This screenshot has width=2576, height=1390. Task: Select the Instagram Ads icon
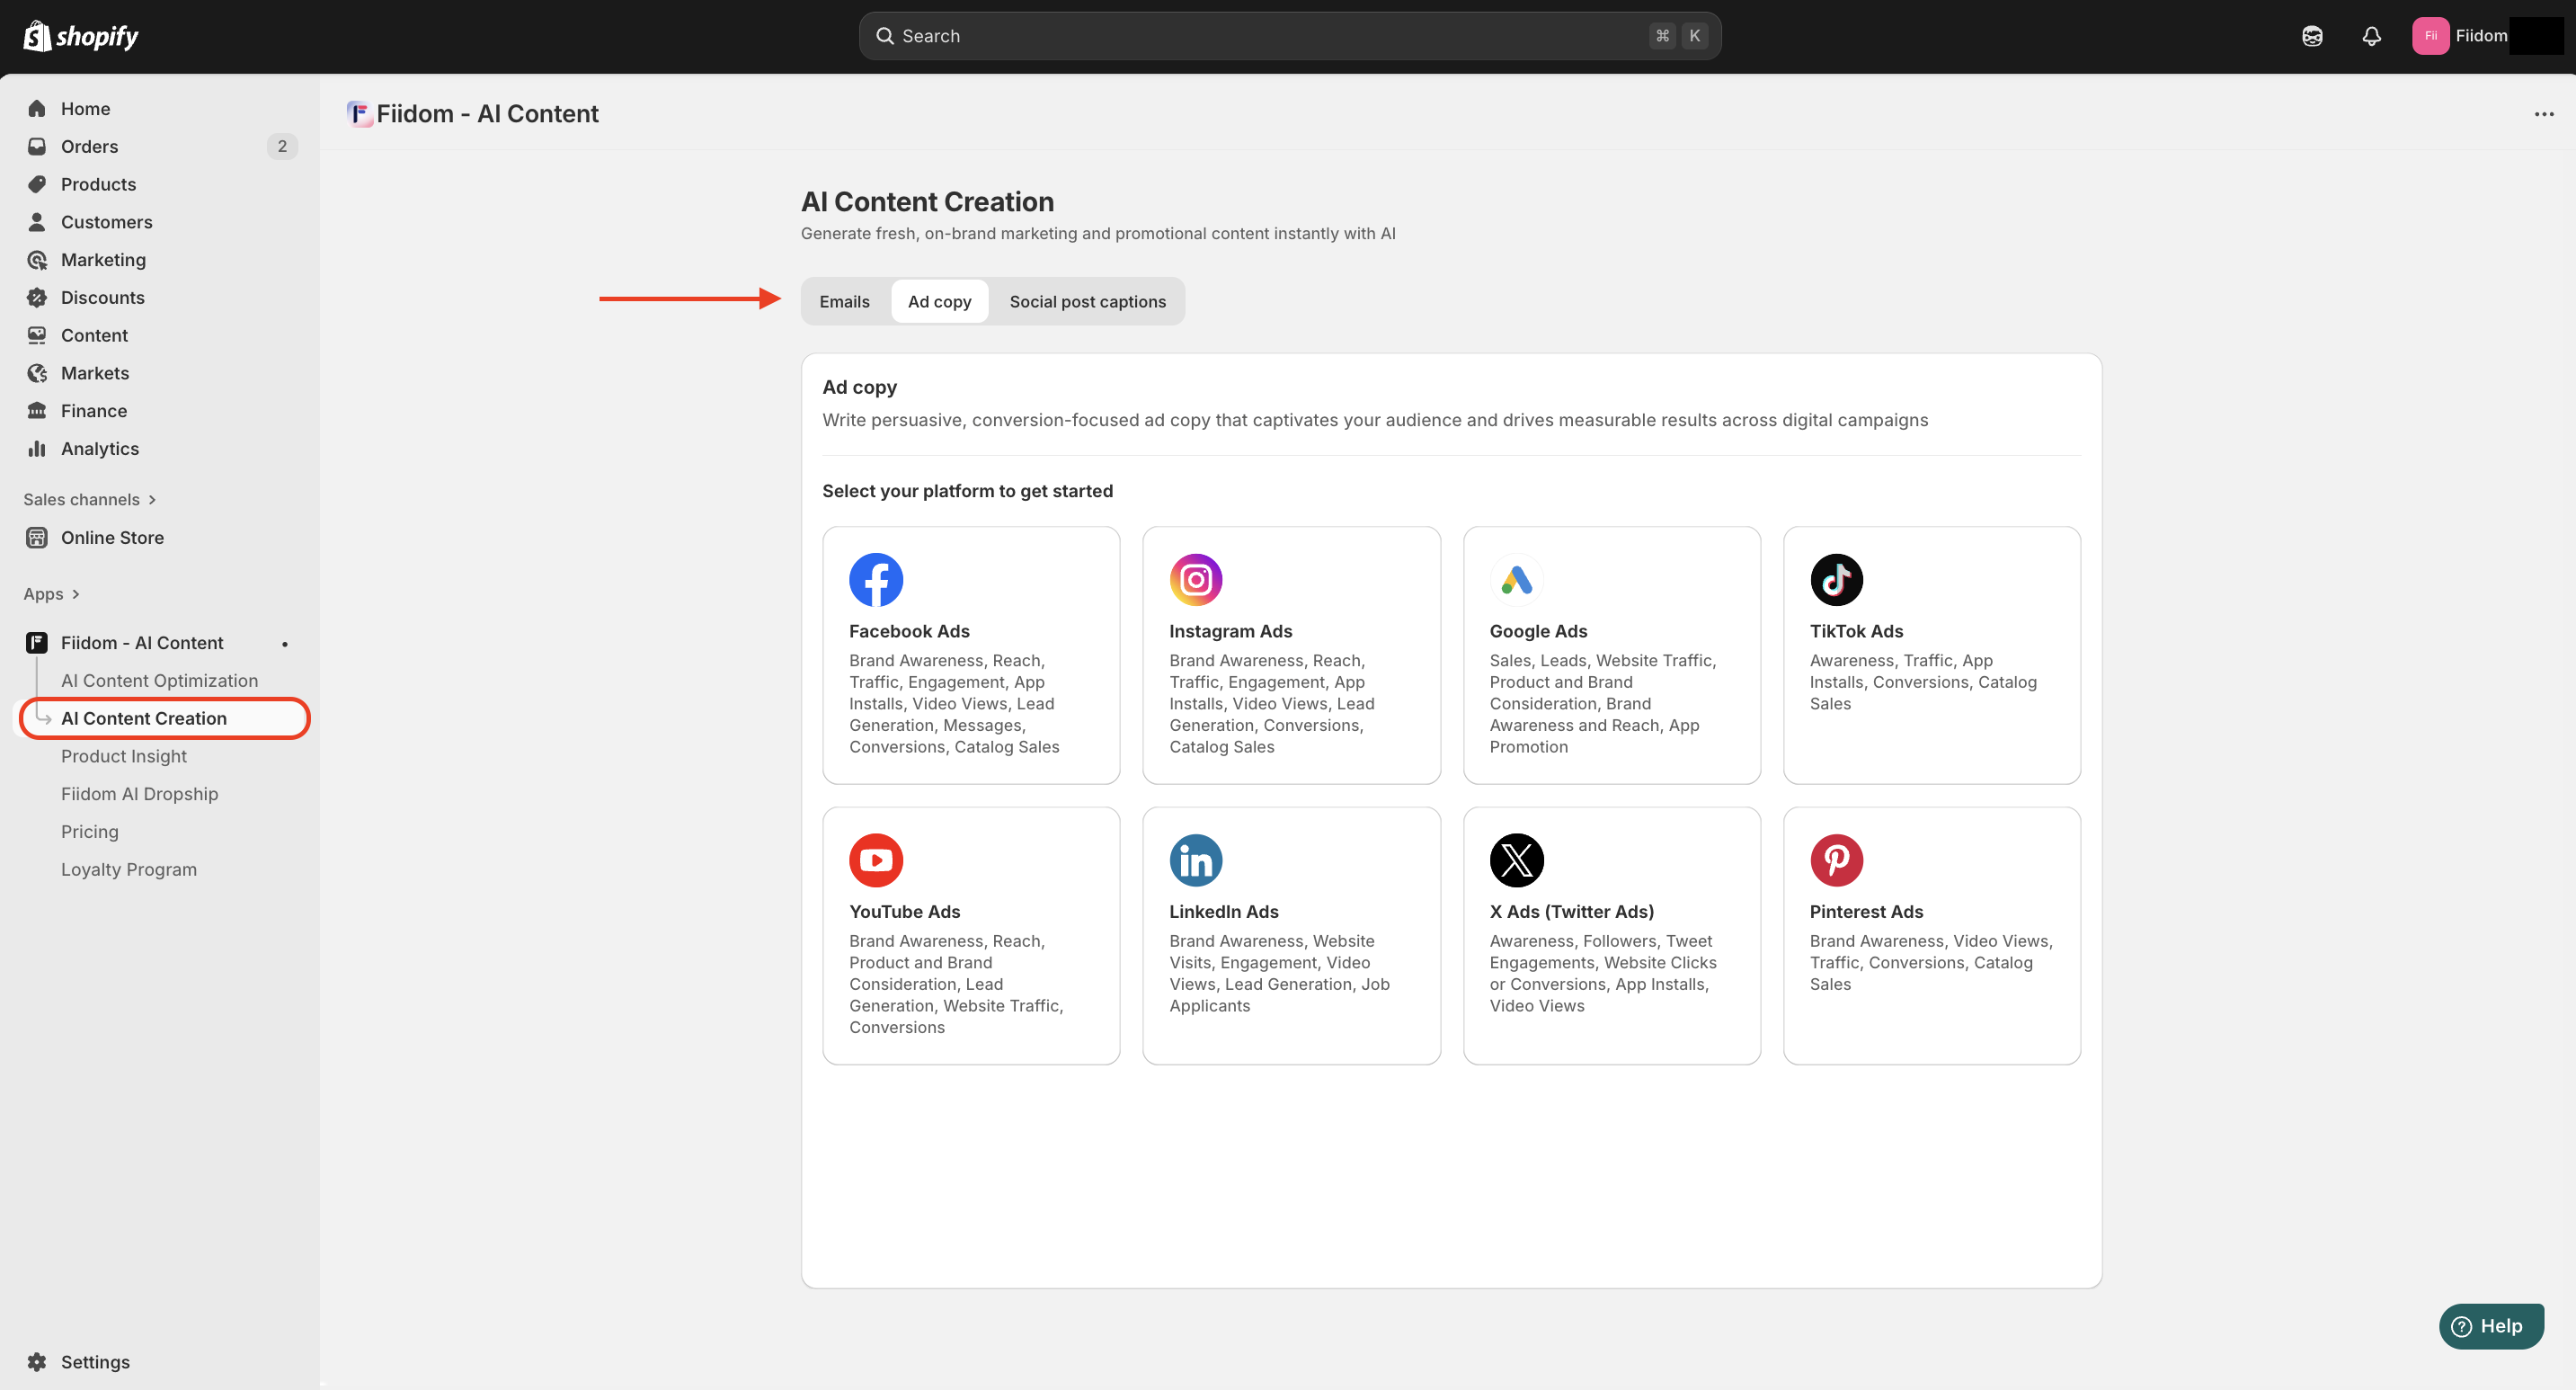pos(1195,579)
